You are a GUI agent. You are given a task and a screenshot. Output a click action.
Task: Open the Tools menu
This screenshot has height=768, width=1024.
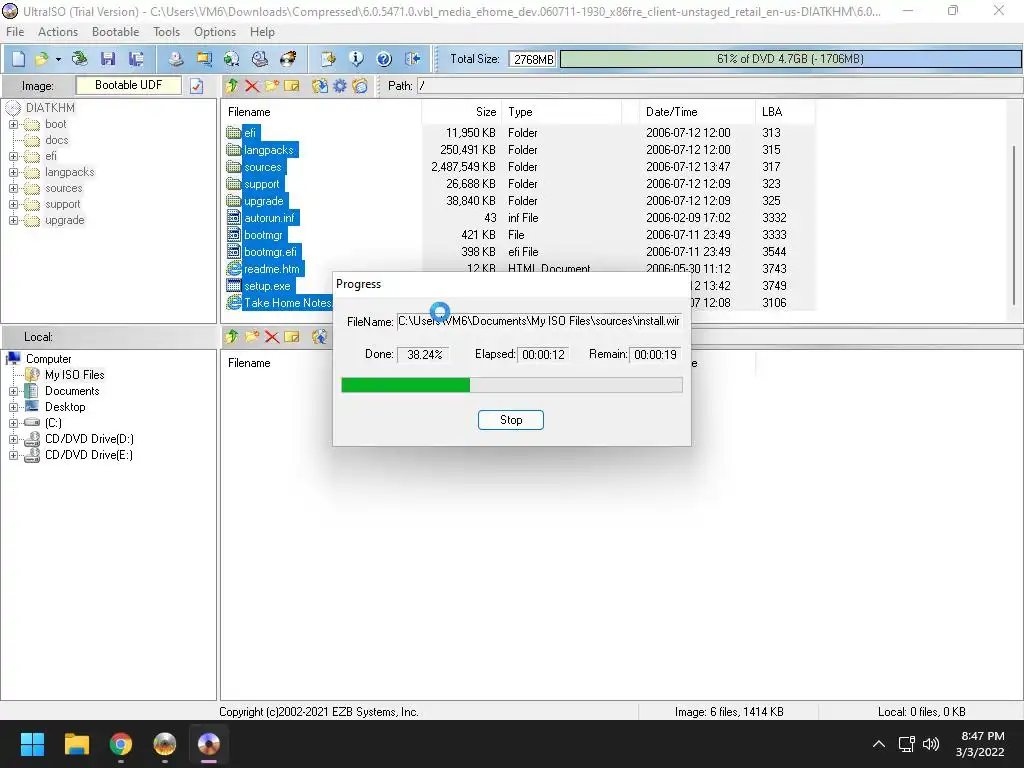(167, 32)
